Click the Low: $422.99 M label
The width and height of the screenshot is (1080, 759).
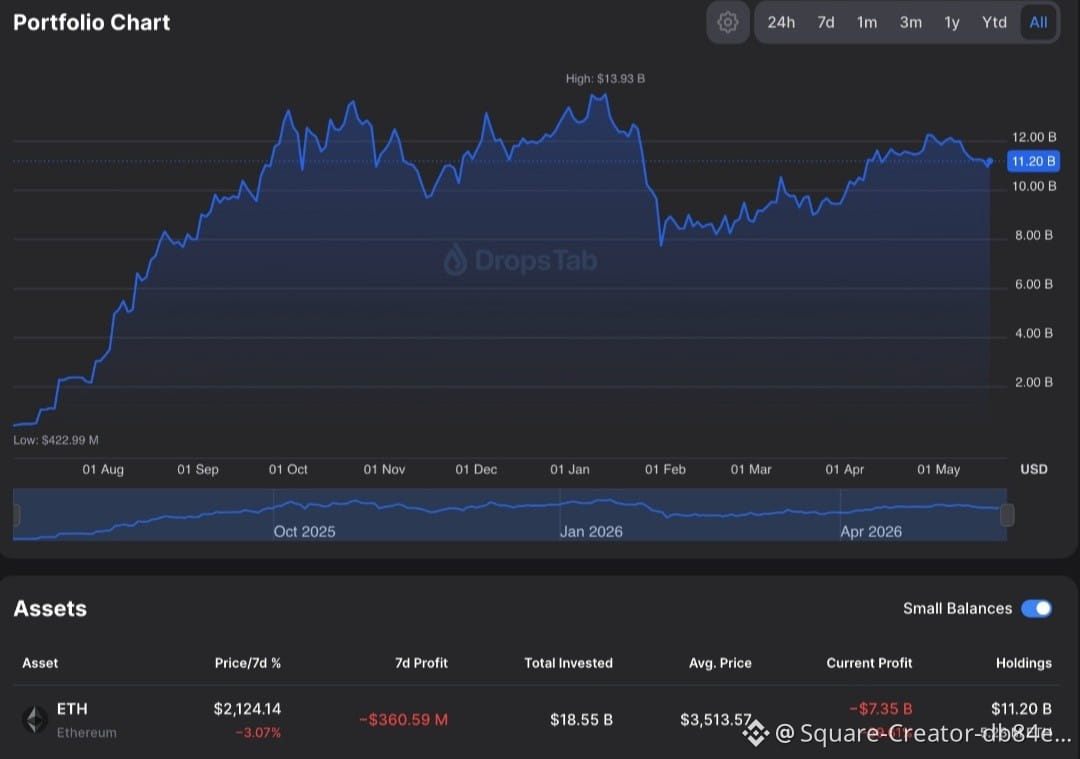tap(56, 440)
